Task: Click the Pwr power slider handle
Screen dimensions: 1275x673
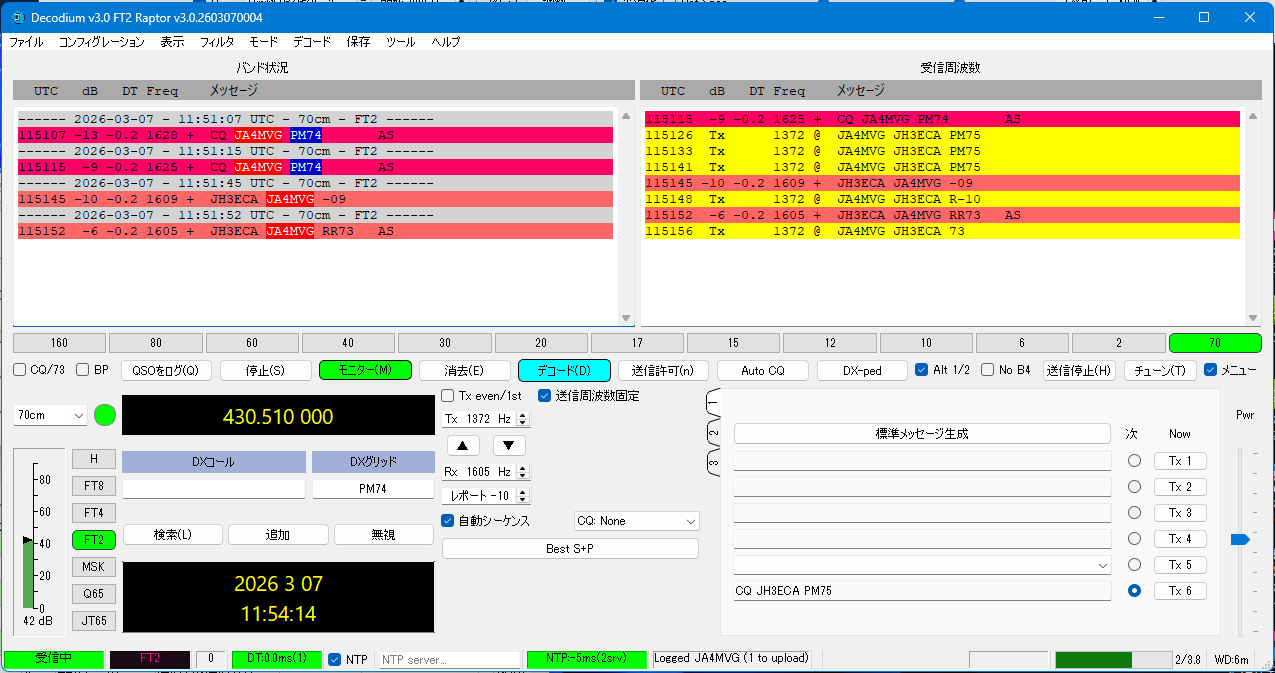Action: click(x=1240, y=539)
